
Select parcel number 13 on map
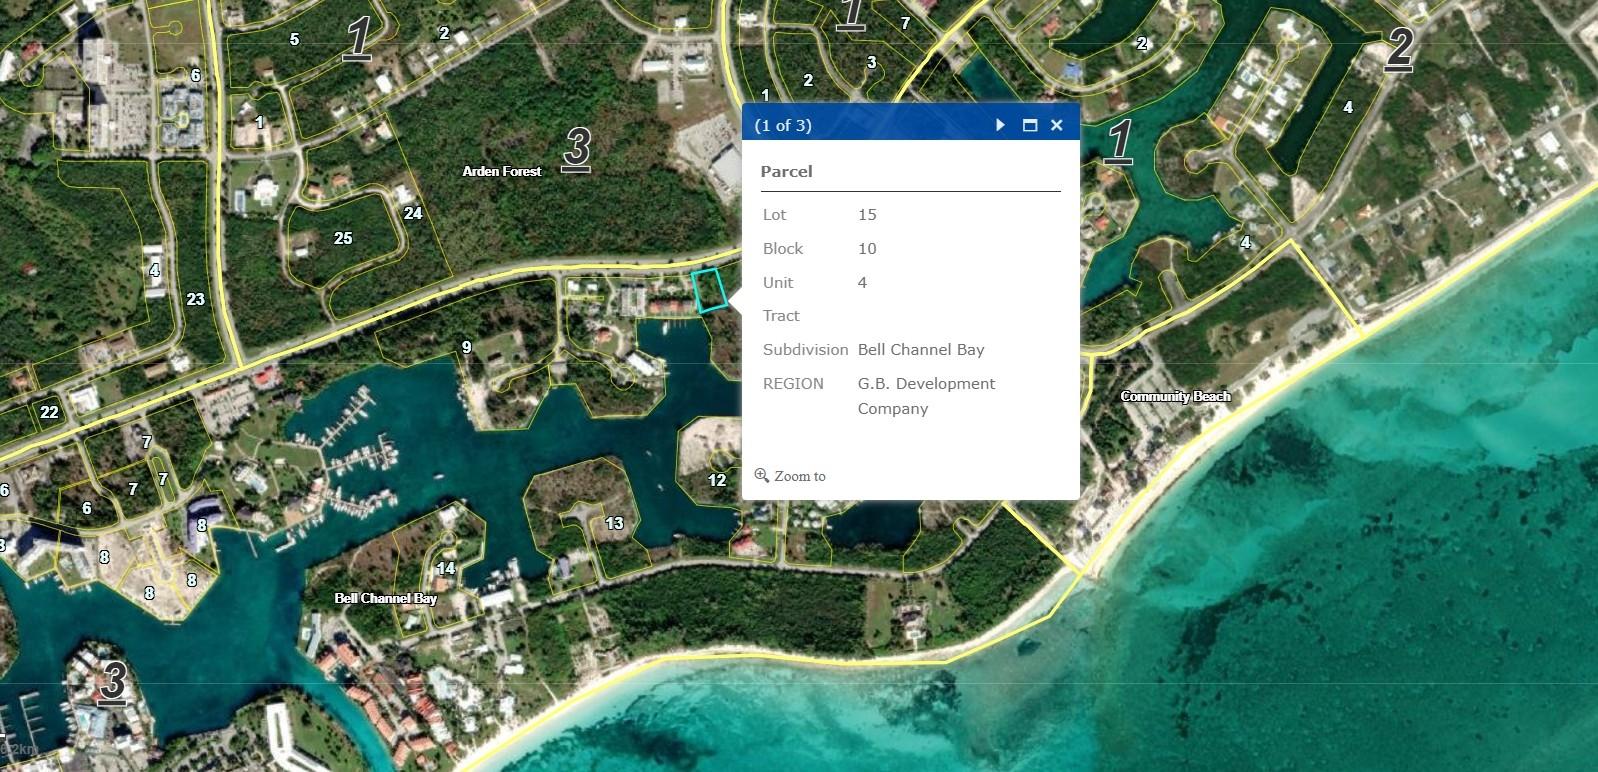pos(614,523)
